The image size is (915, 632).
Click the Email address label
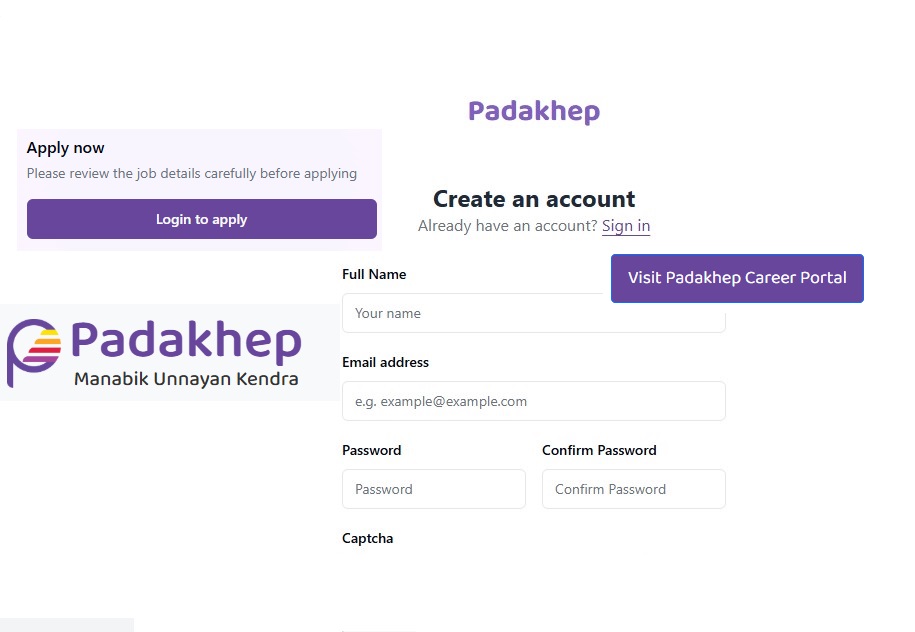pos(385,362)
